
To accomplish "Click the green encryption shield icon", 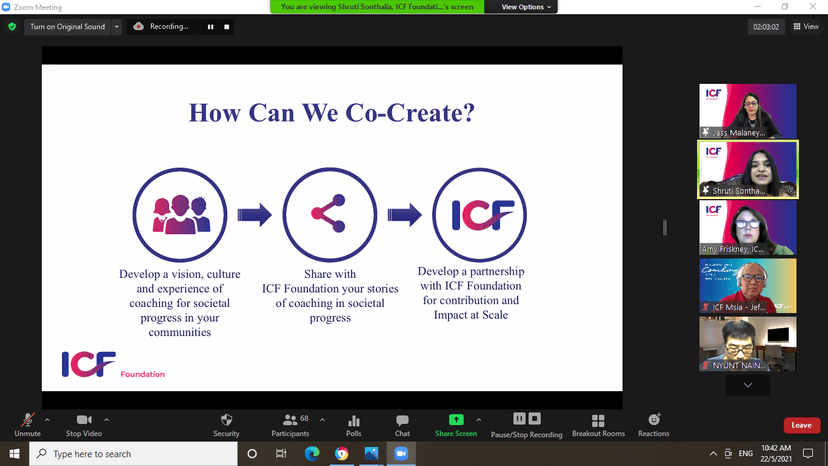I will [x=12, y=26].
